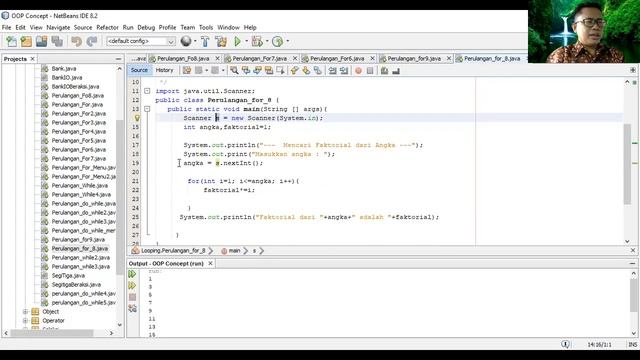The image size is (640, 360).
Task: Open the Refactor menu
Action: click(x=107, y=27)
